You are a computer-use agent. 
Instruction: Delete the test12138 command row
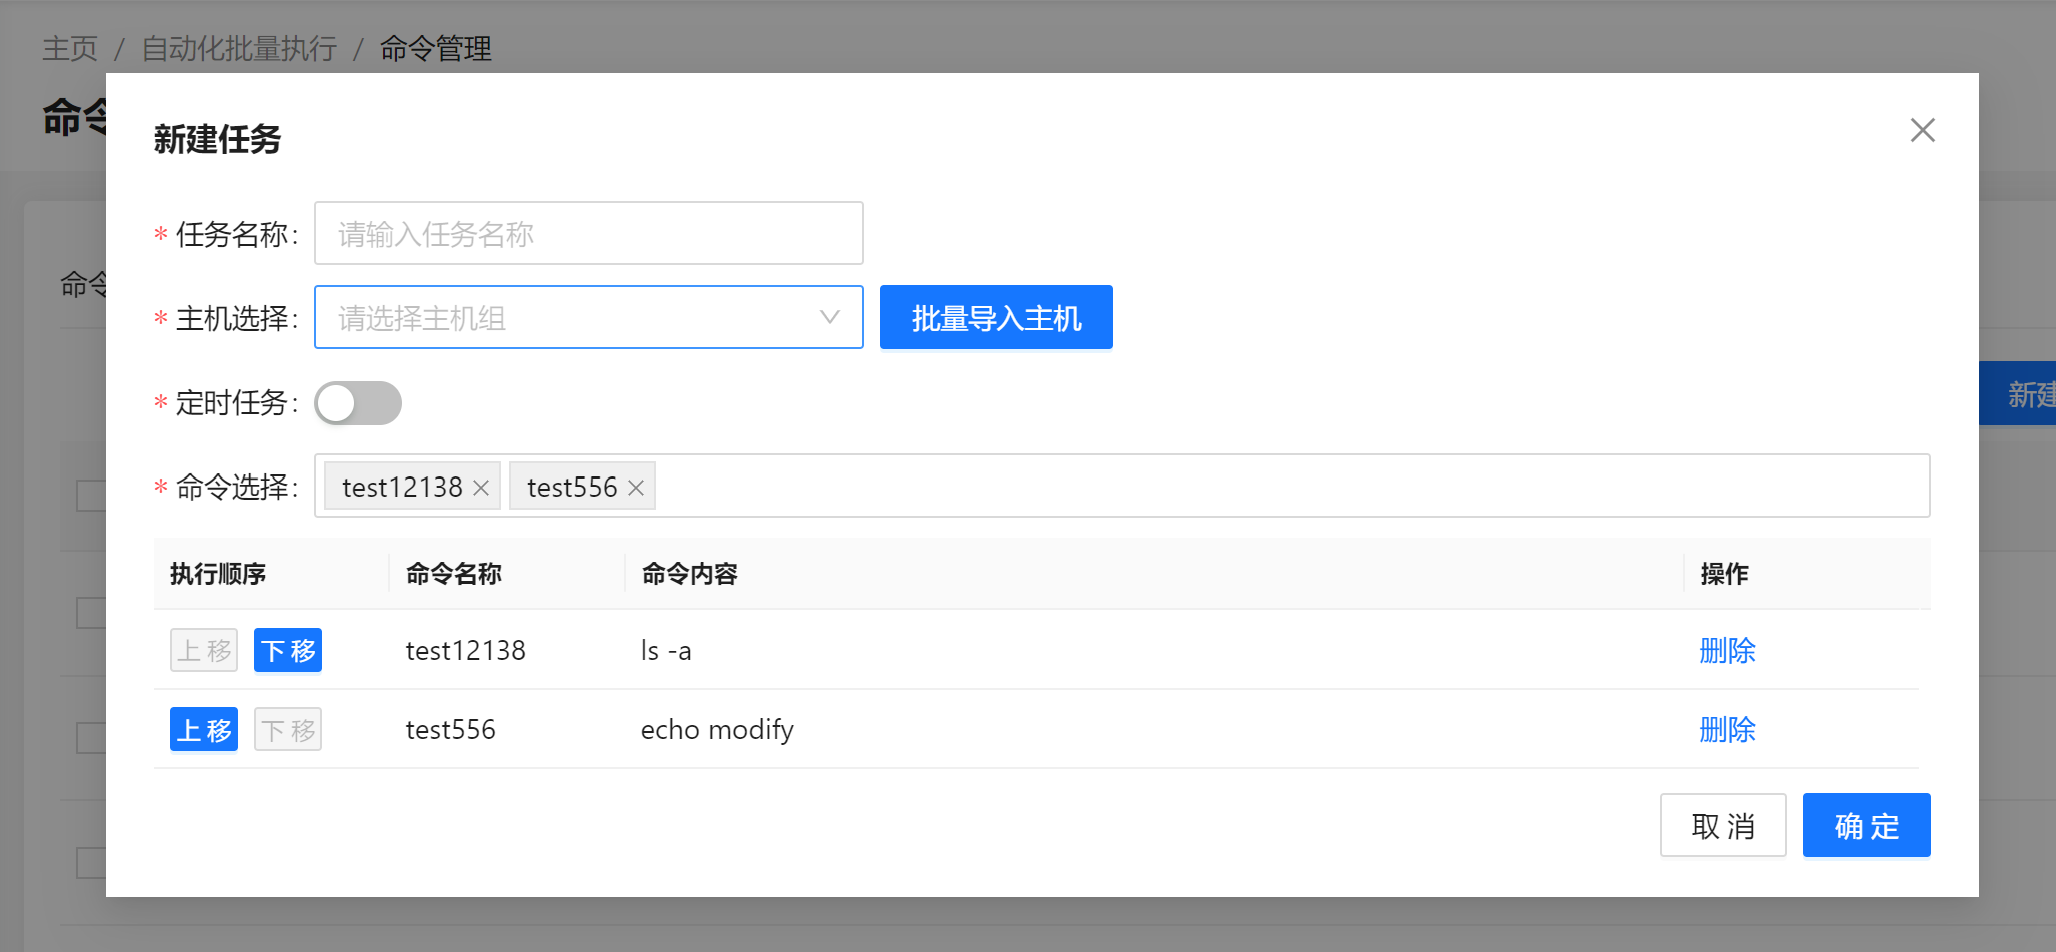coord(1727,651)
